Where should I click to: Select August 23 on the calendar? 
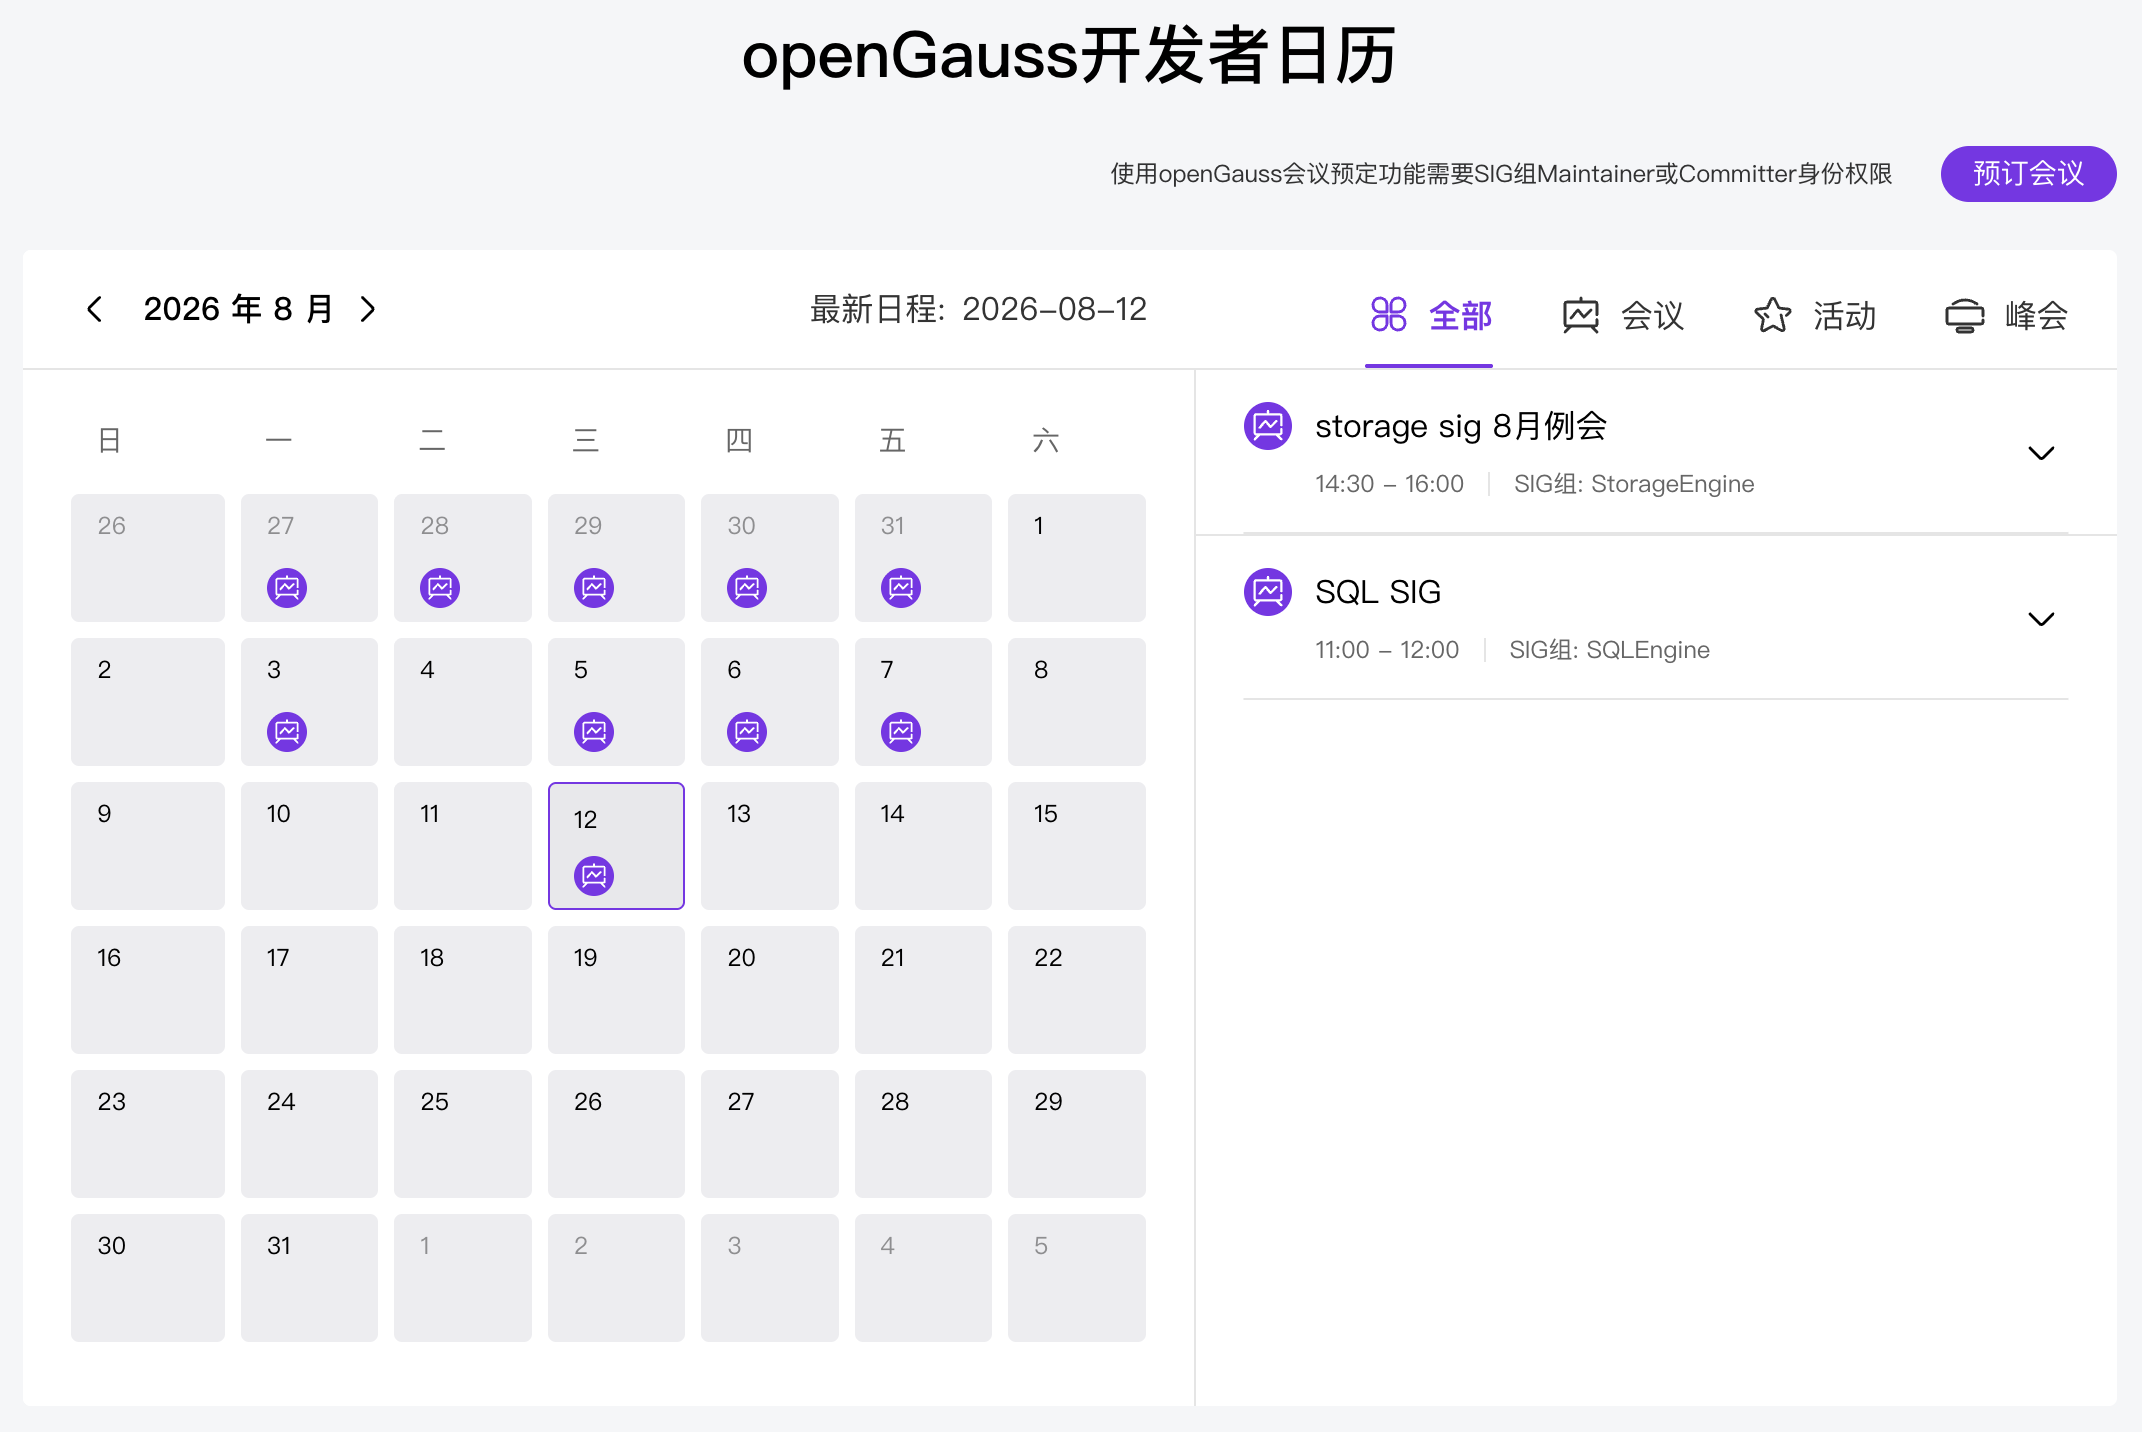click(x=148, y=1134)
